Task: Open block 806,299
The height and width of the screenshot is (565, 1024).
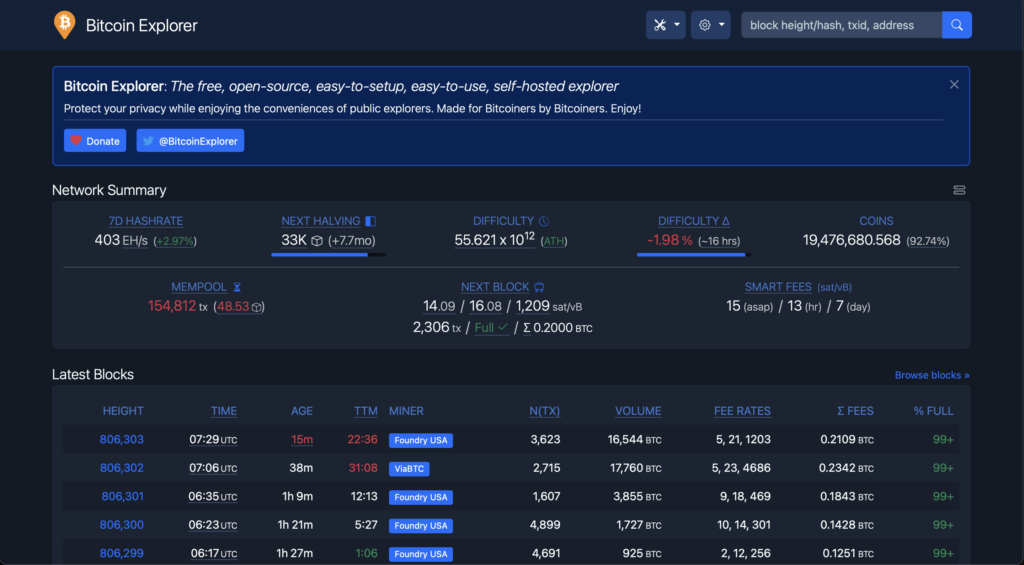Action: point(121,553)
